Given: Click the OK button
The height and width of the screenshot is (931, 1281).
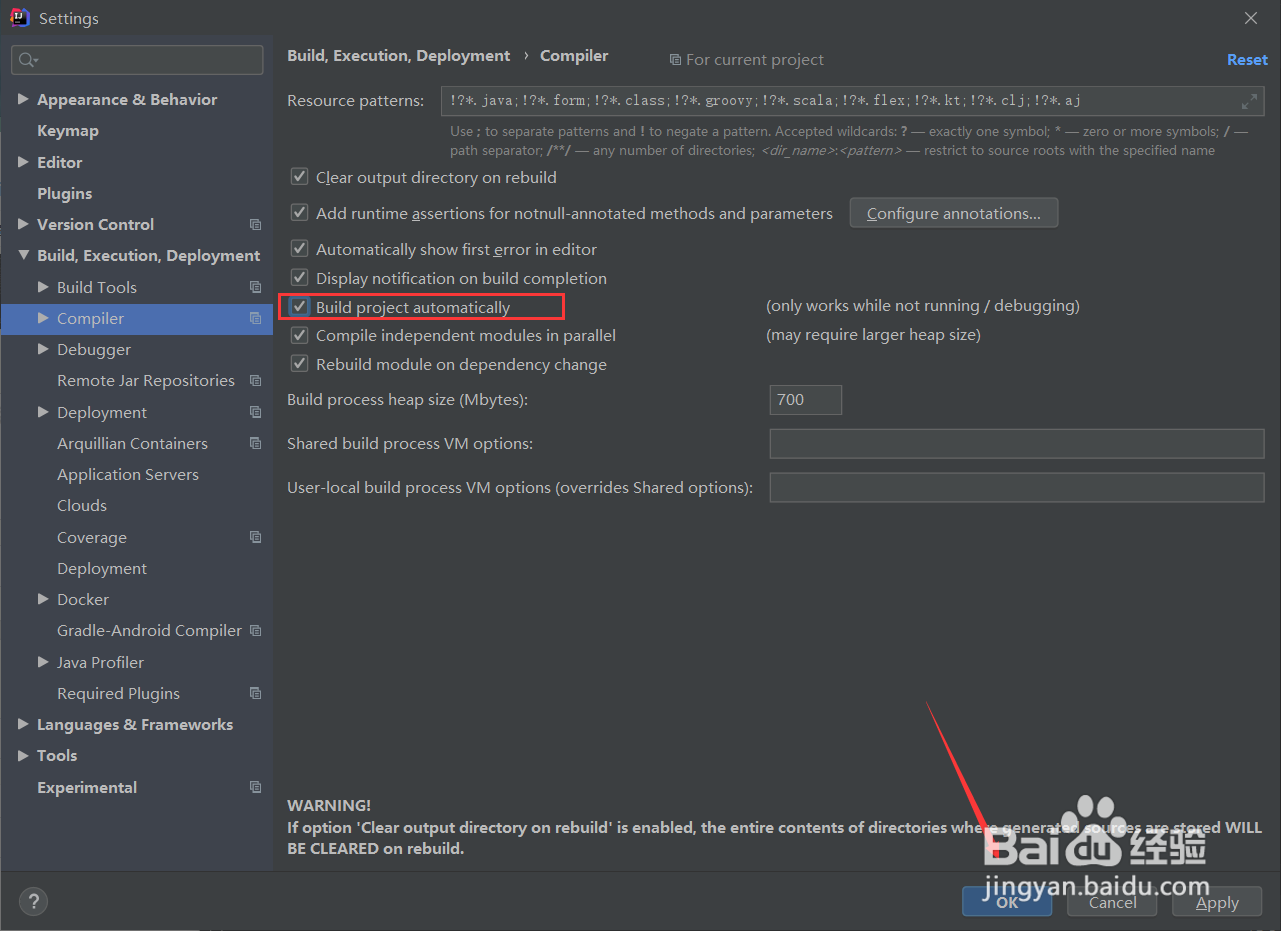Looking at the screenshot, I should point(1007,902).
